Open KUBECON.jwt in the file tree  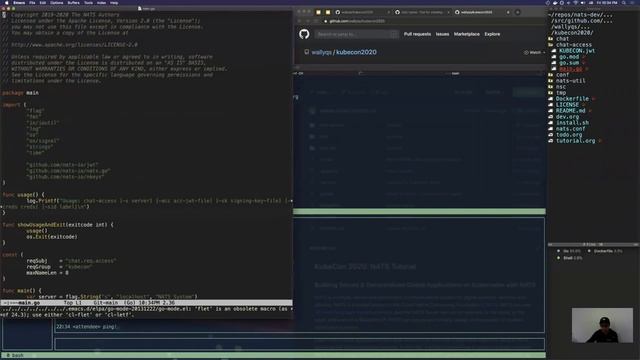577,51
